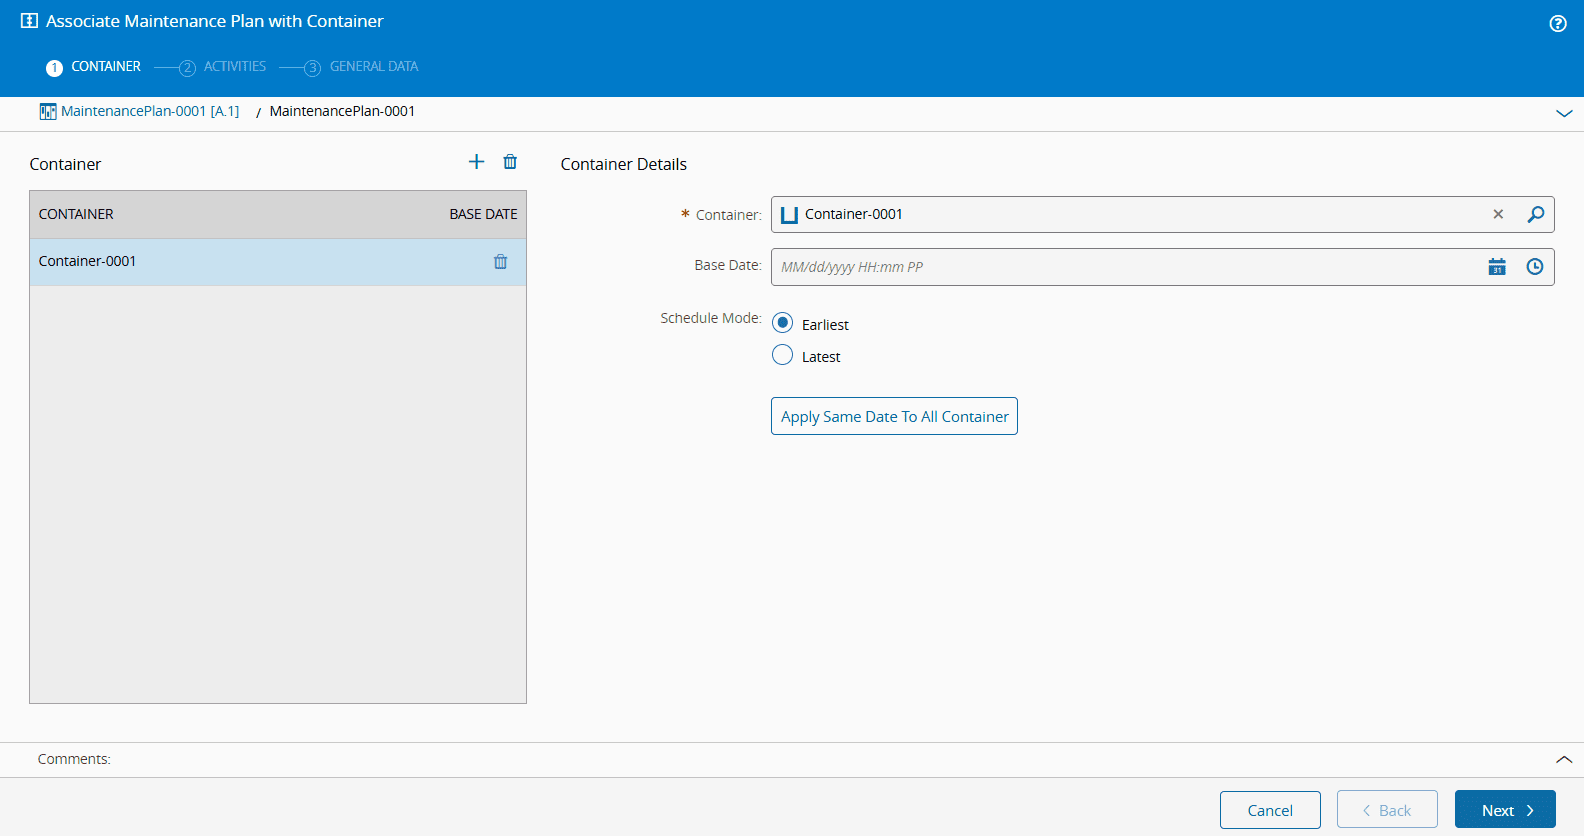This screenshot has height=836, width=1584.
Task: Clear the Container field with the X icon
Action: 1498,214
